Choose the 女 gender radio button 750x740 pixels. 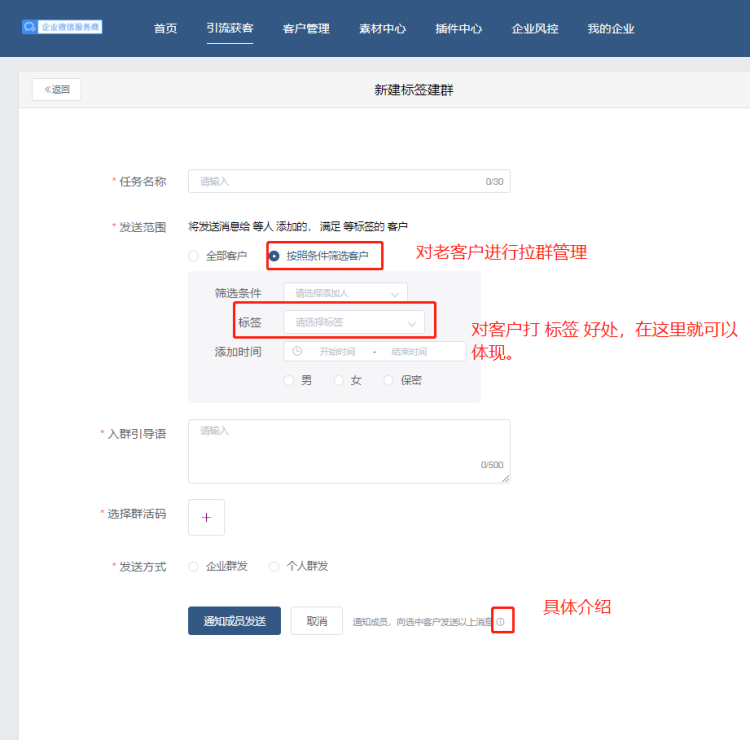coord(339,380)
